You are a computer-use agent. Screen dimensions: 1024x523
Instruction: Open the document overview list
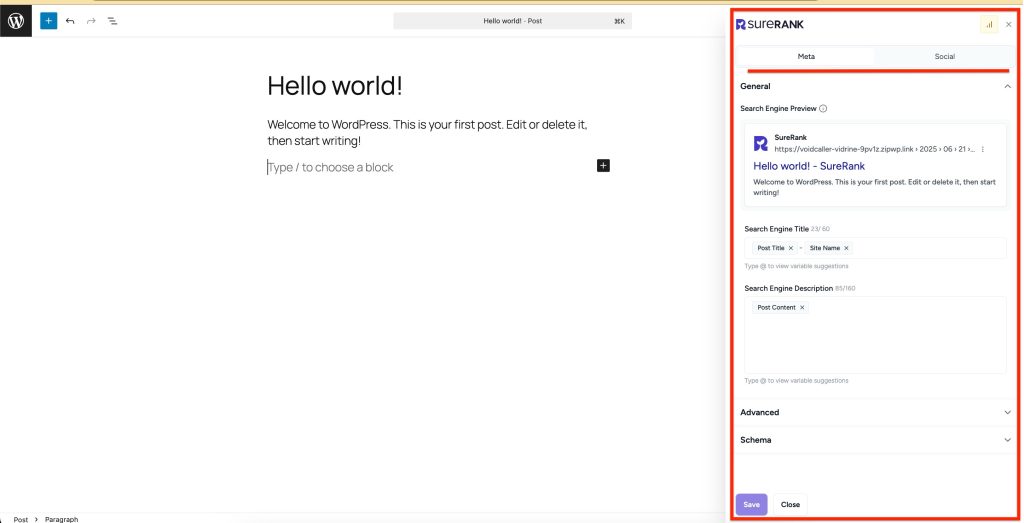[x=112, y=21]
